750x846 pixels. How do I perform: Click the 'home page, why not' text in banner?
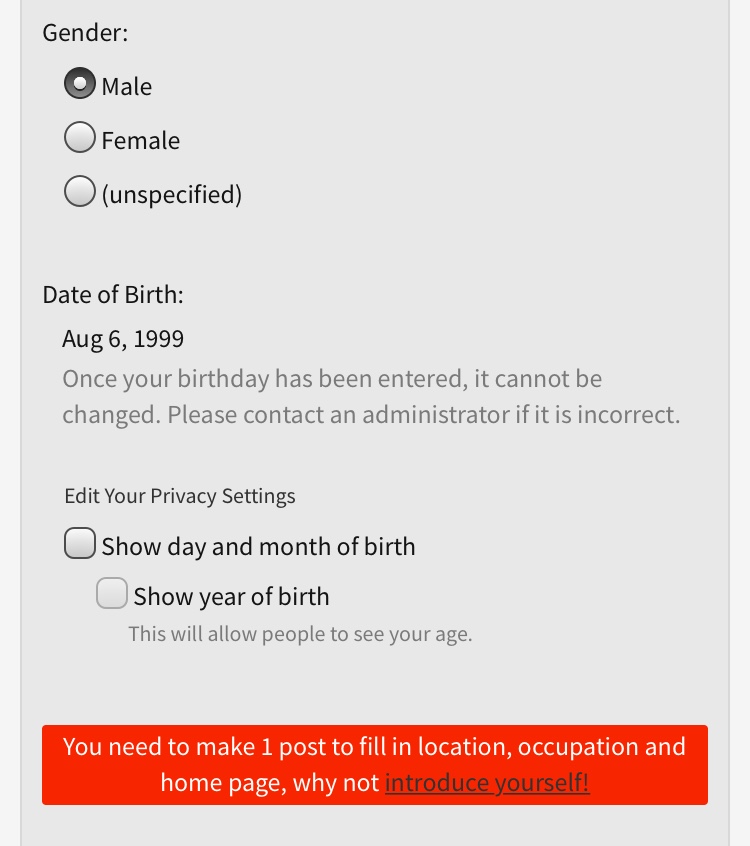coord(270,783)
